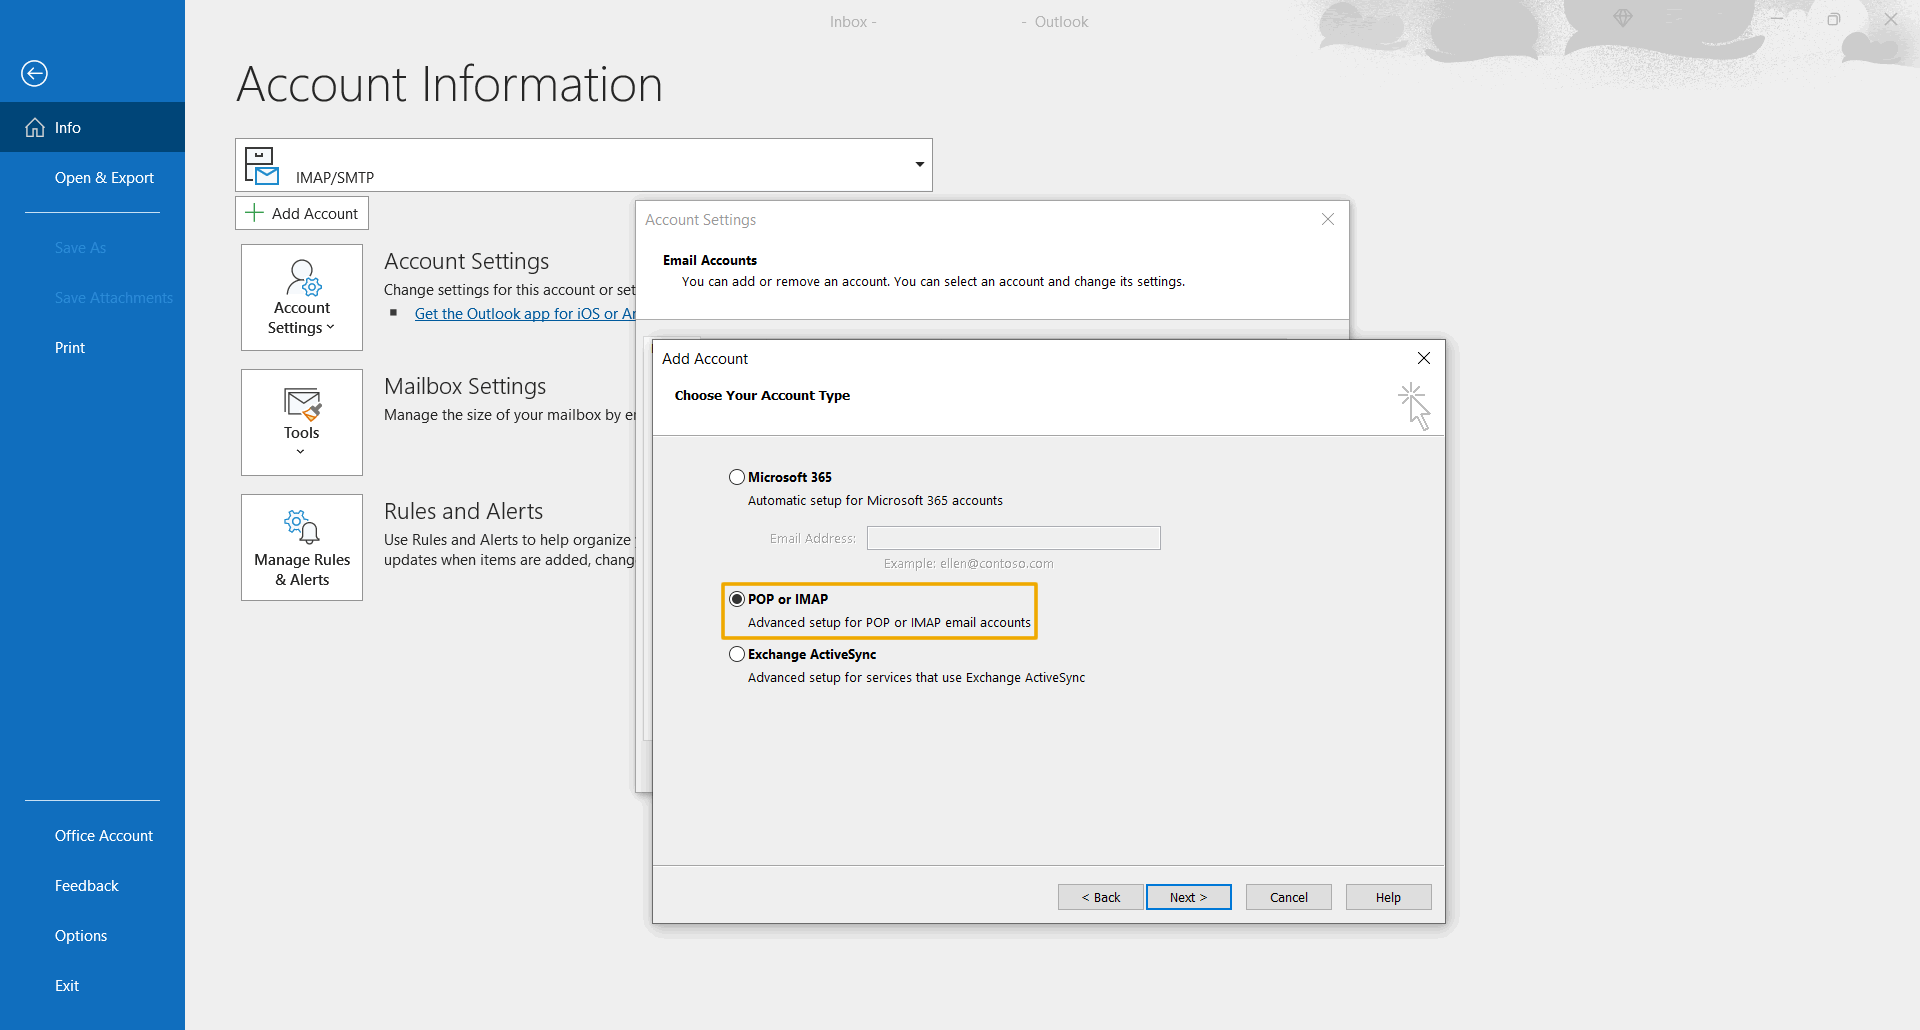
Task: Click the back arrow icon in sidebar
Action: tap(34, 73)
